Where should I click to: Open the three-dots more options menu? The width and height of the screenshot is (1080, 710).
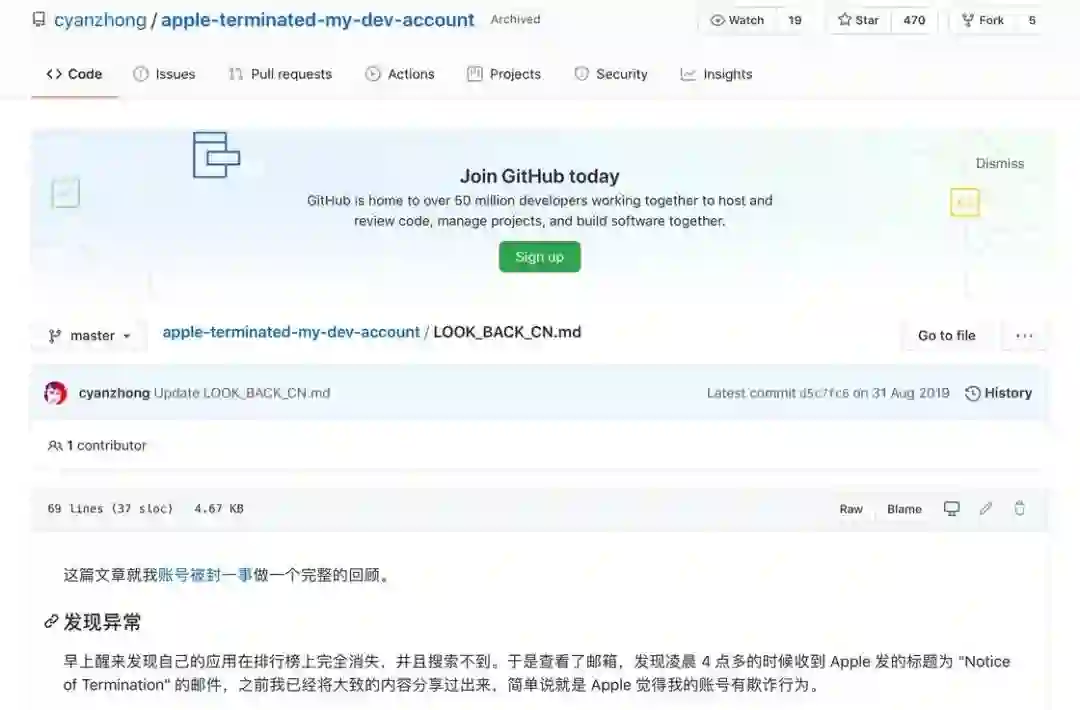tap(1024, 335)
